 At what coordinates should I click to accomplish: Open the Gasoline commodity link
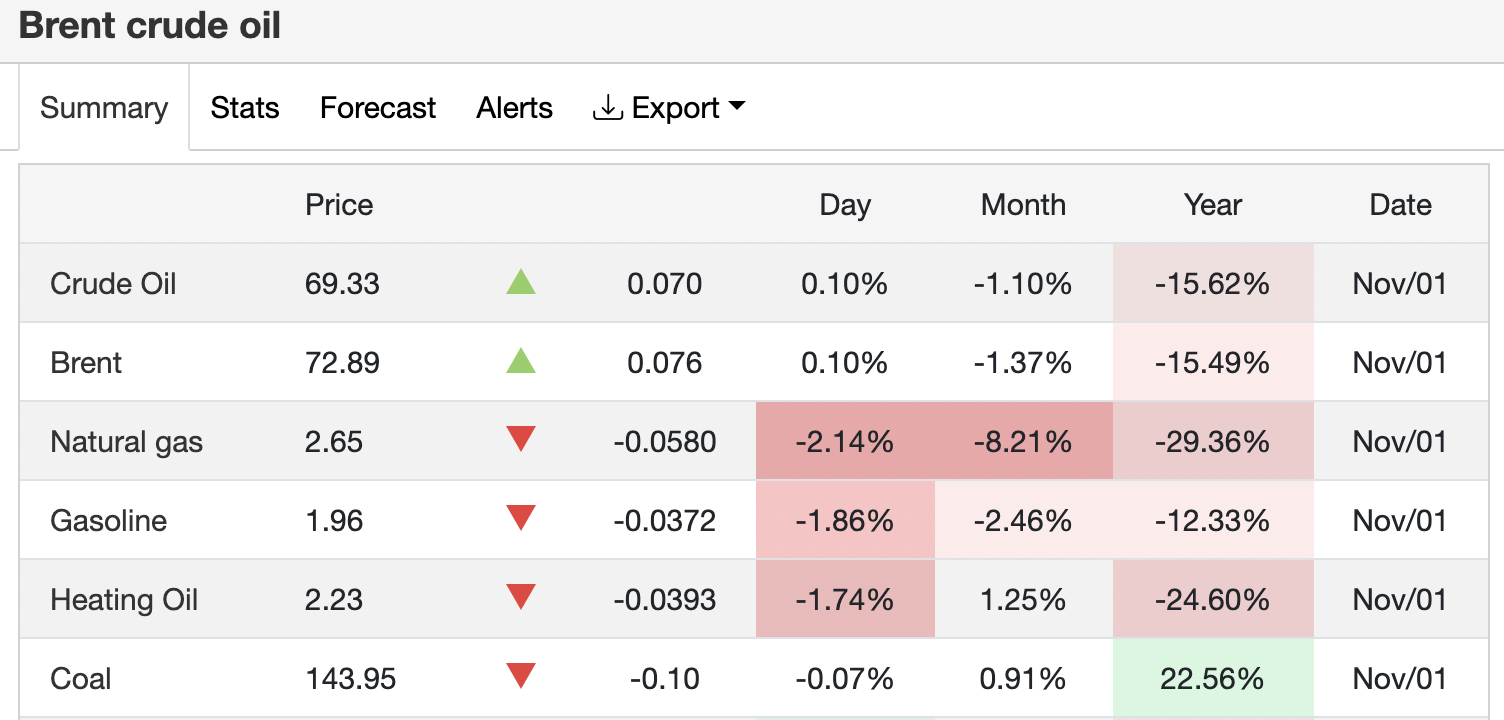pos(108,521)
